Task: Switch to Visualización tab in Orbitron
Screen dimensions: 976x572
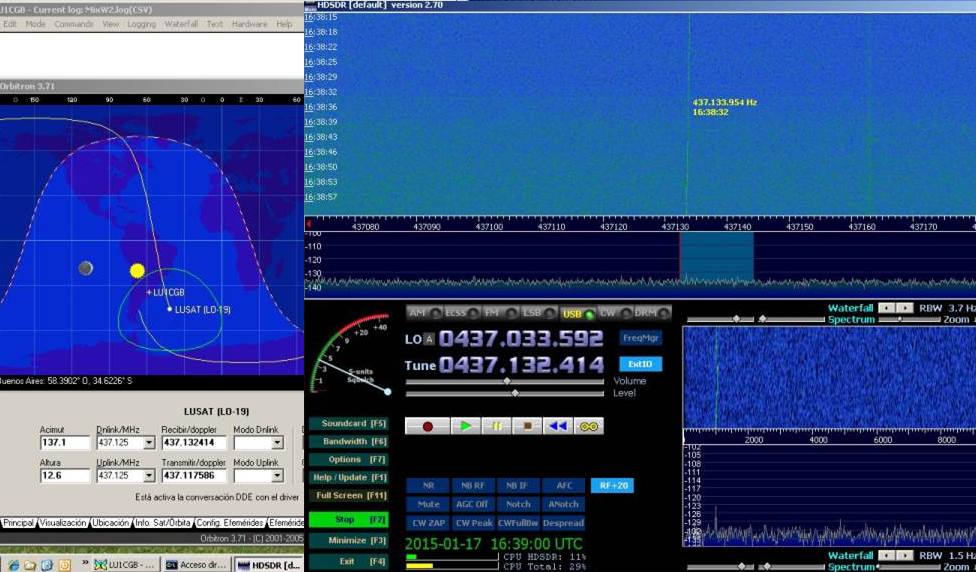Action: 63,523
